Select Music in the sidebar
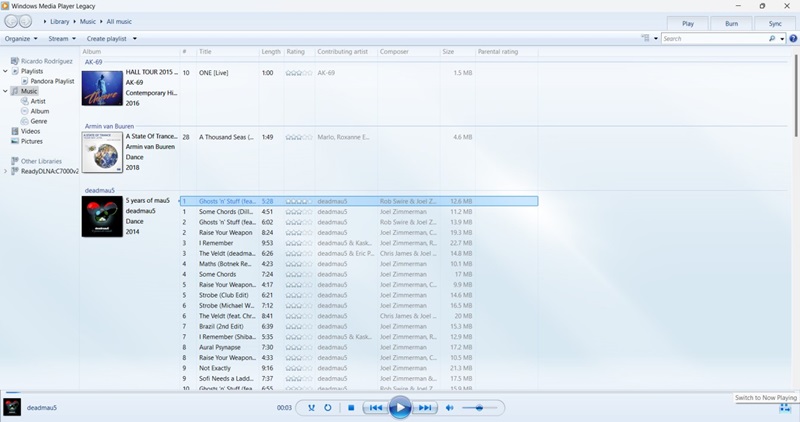This screenshot has width=800, height=422. click(x=24, y=91)
